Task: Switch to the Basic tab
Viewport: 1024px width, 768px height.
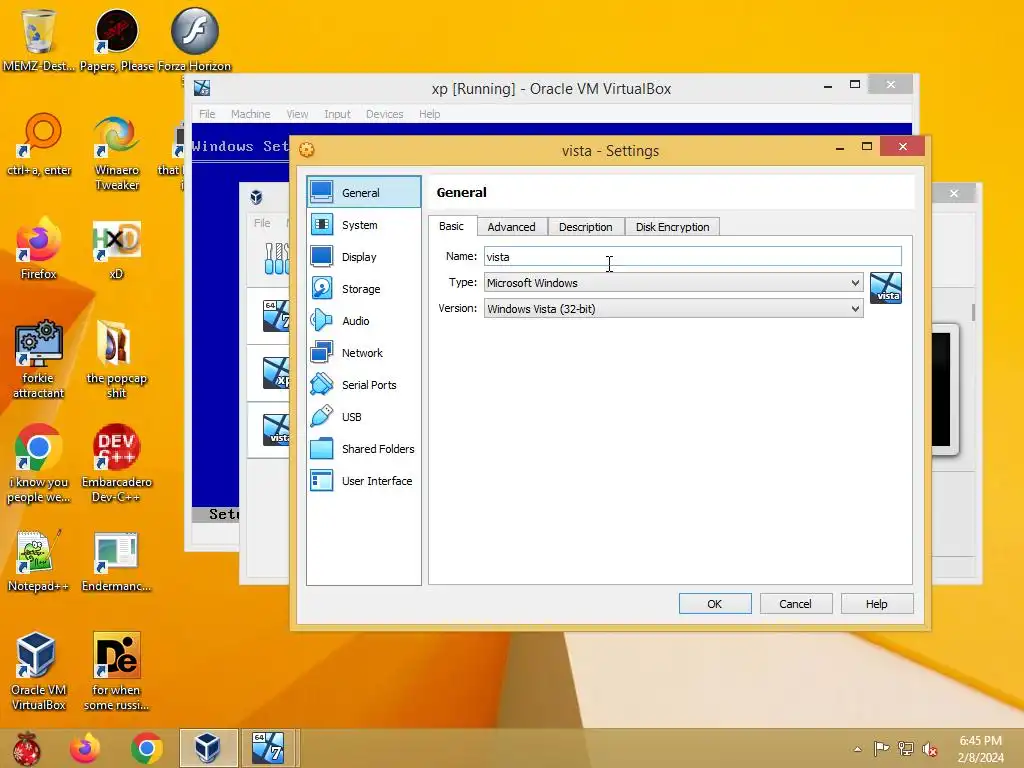Action: point(451,226)
